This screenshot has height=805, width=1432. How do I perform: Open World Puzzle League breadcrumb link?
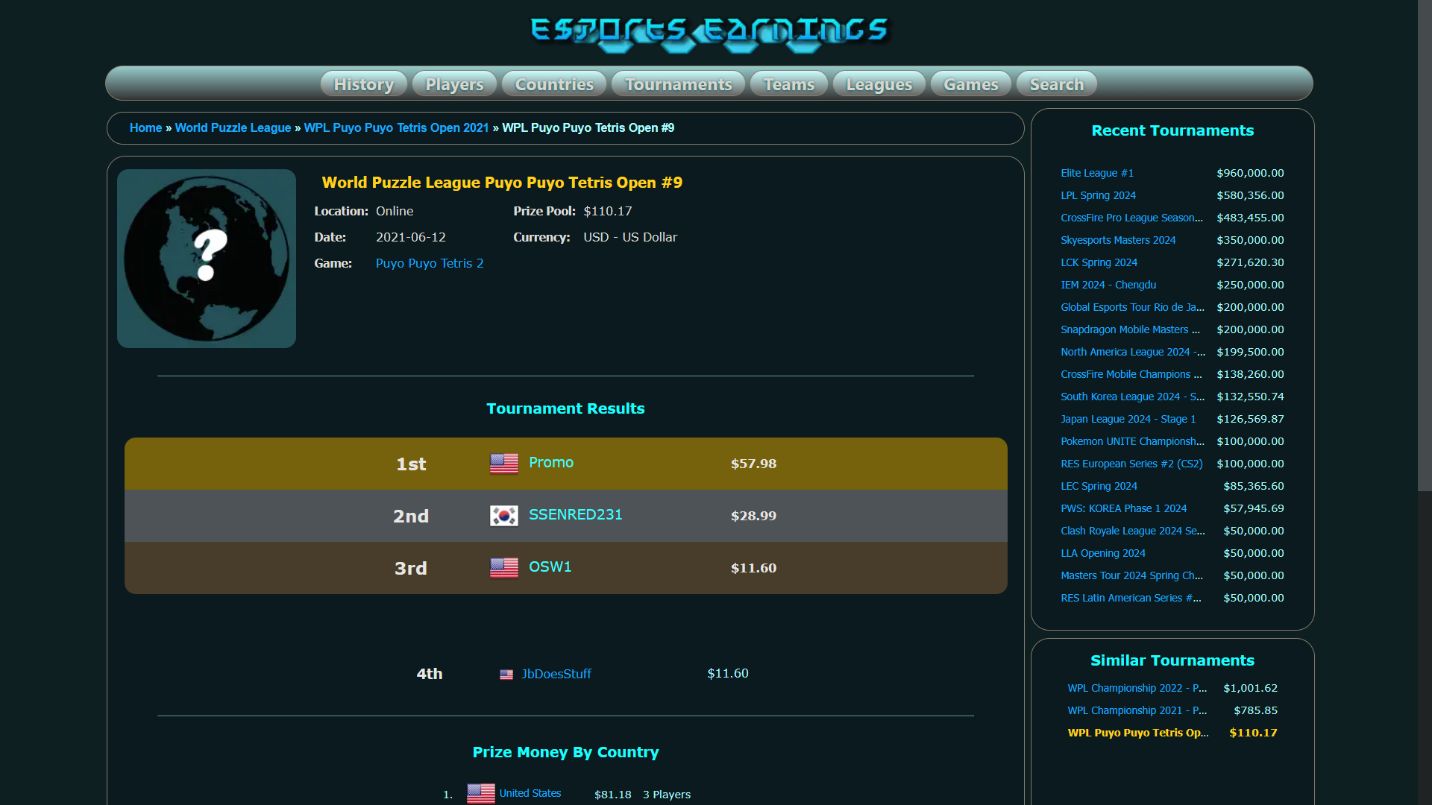click(233, 128)
